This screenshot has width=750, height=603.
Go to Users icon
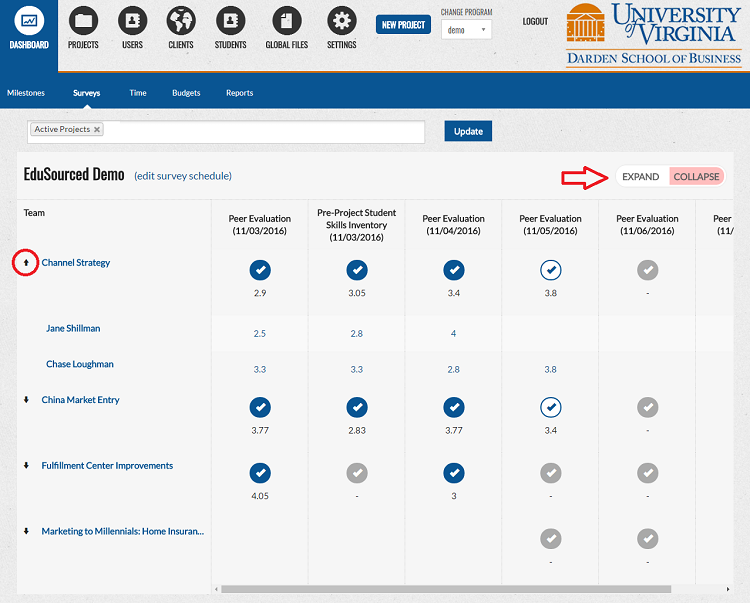[132, 21]
